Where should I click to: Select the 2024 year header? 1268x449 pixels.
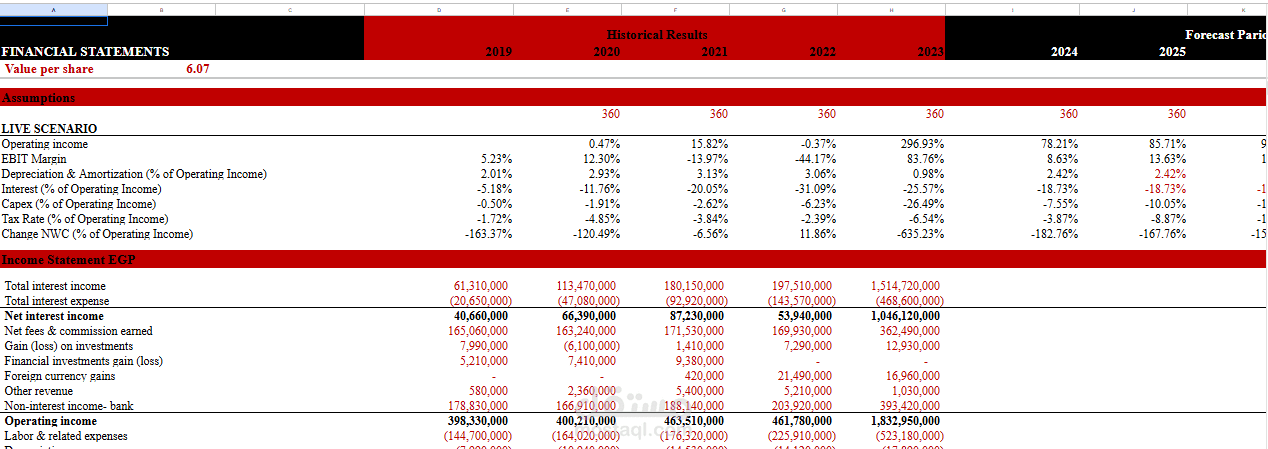point(1064,52)
